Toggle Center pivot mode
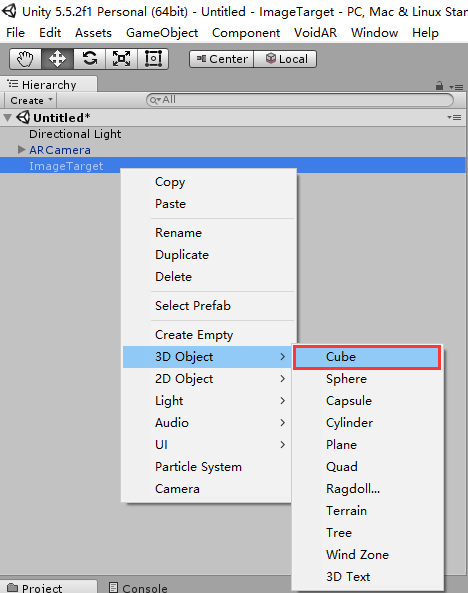 [222, 59]
